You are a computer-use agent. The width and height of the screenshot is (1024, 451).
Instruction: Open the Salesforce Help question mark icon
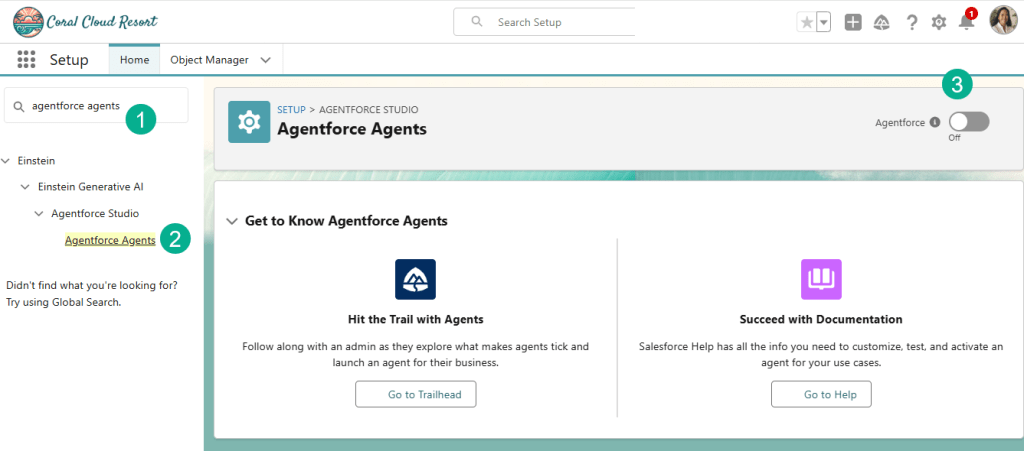click(x=911, y=22)
